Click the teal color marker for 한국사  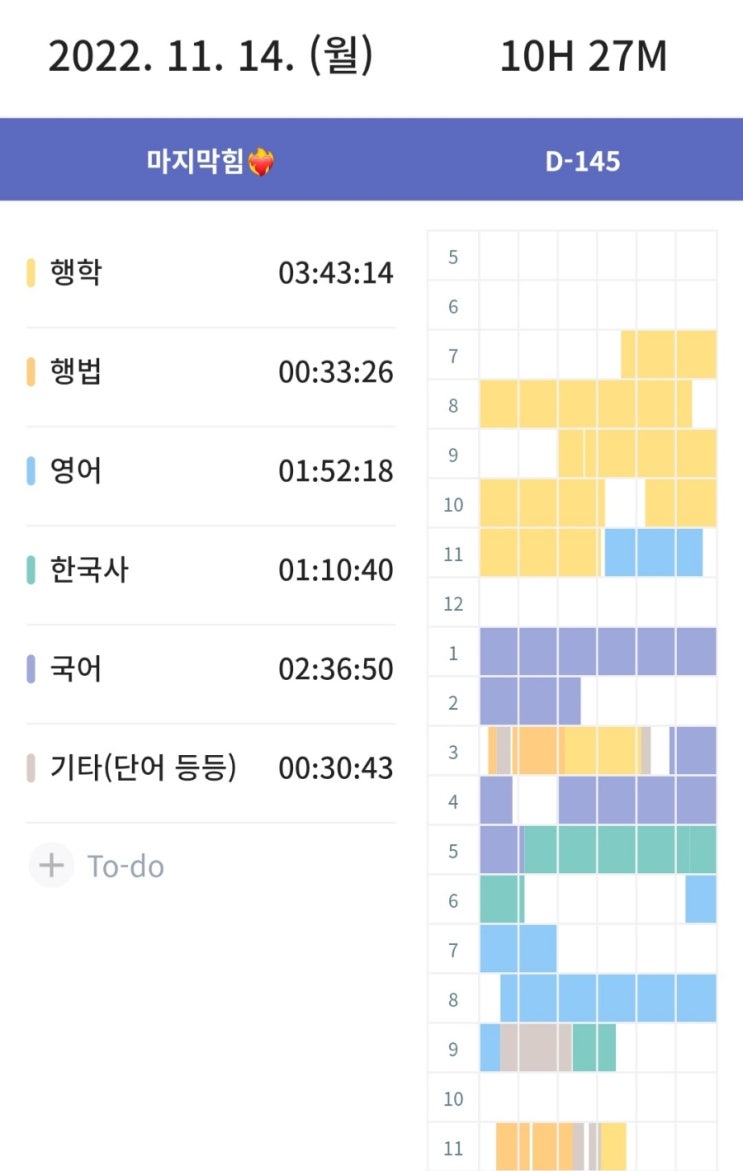tap(31, 570)
